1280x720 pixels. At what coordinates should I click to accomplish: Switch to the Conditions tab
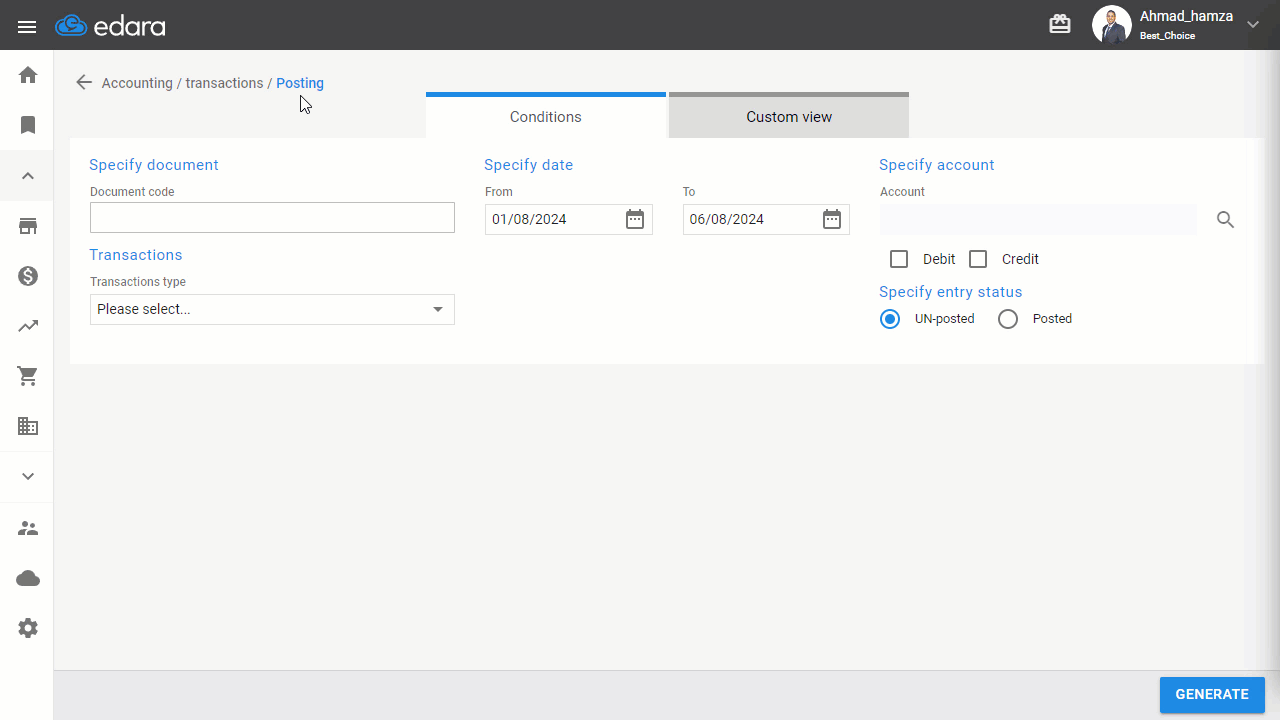546,116
